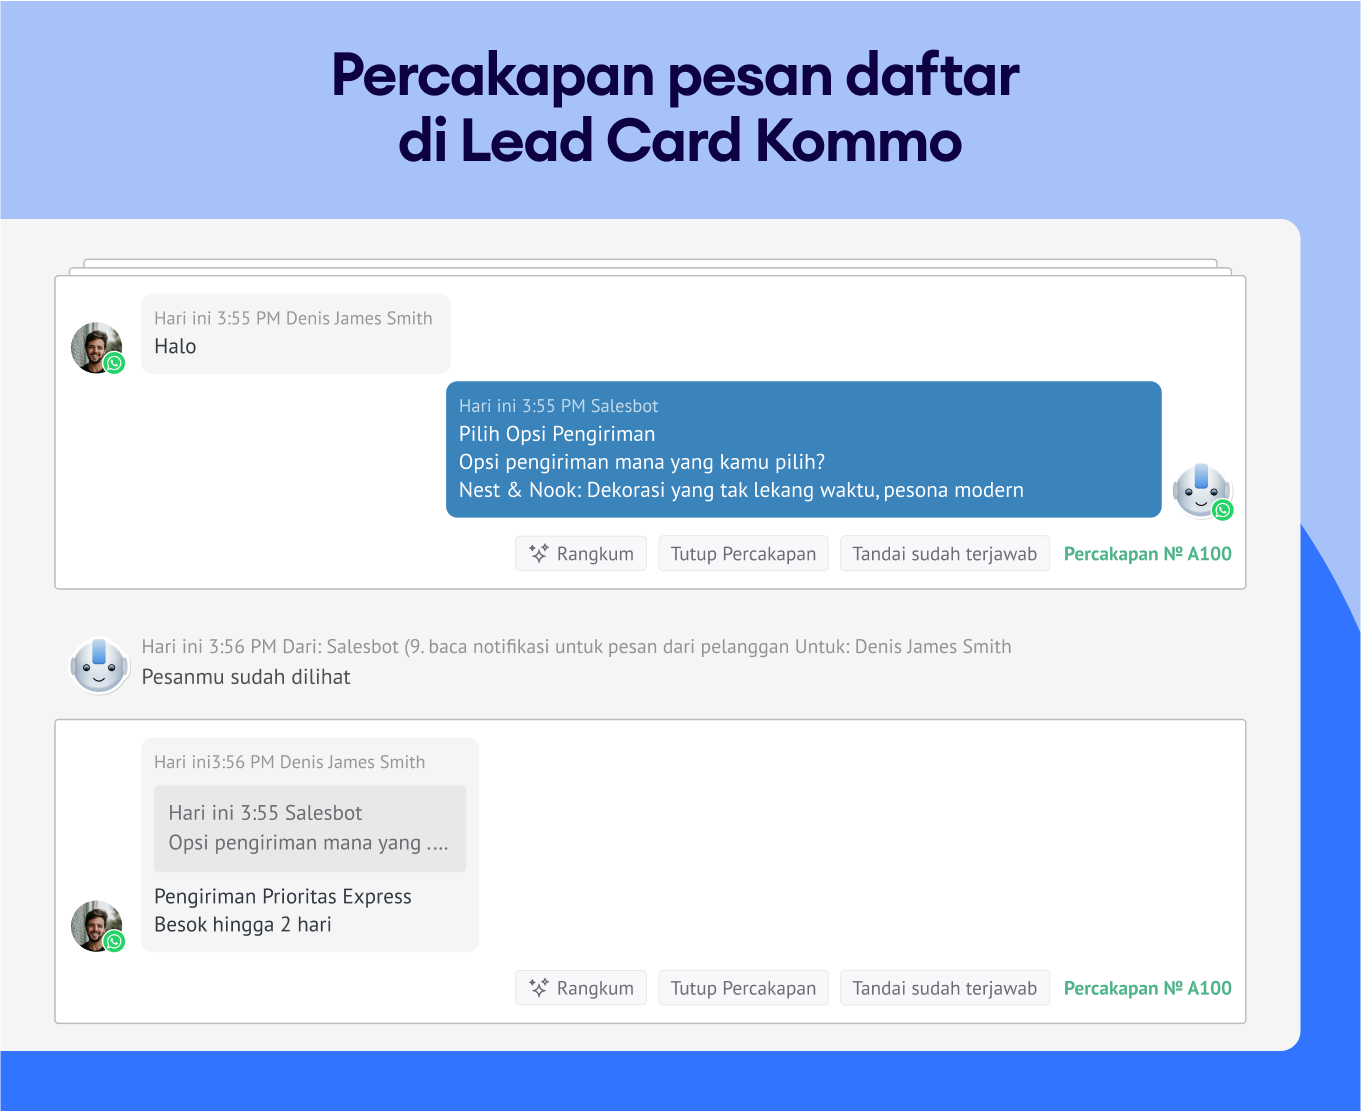Click the "Opsi pengiriman mana yang kamu pilih?" line
The height and width of the screenshot is (1111, 1361).
(x=642, y=462)
